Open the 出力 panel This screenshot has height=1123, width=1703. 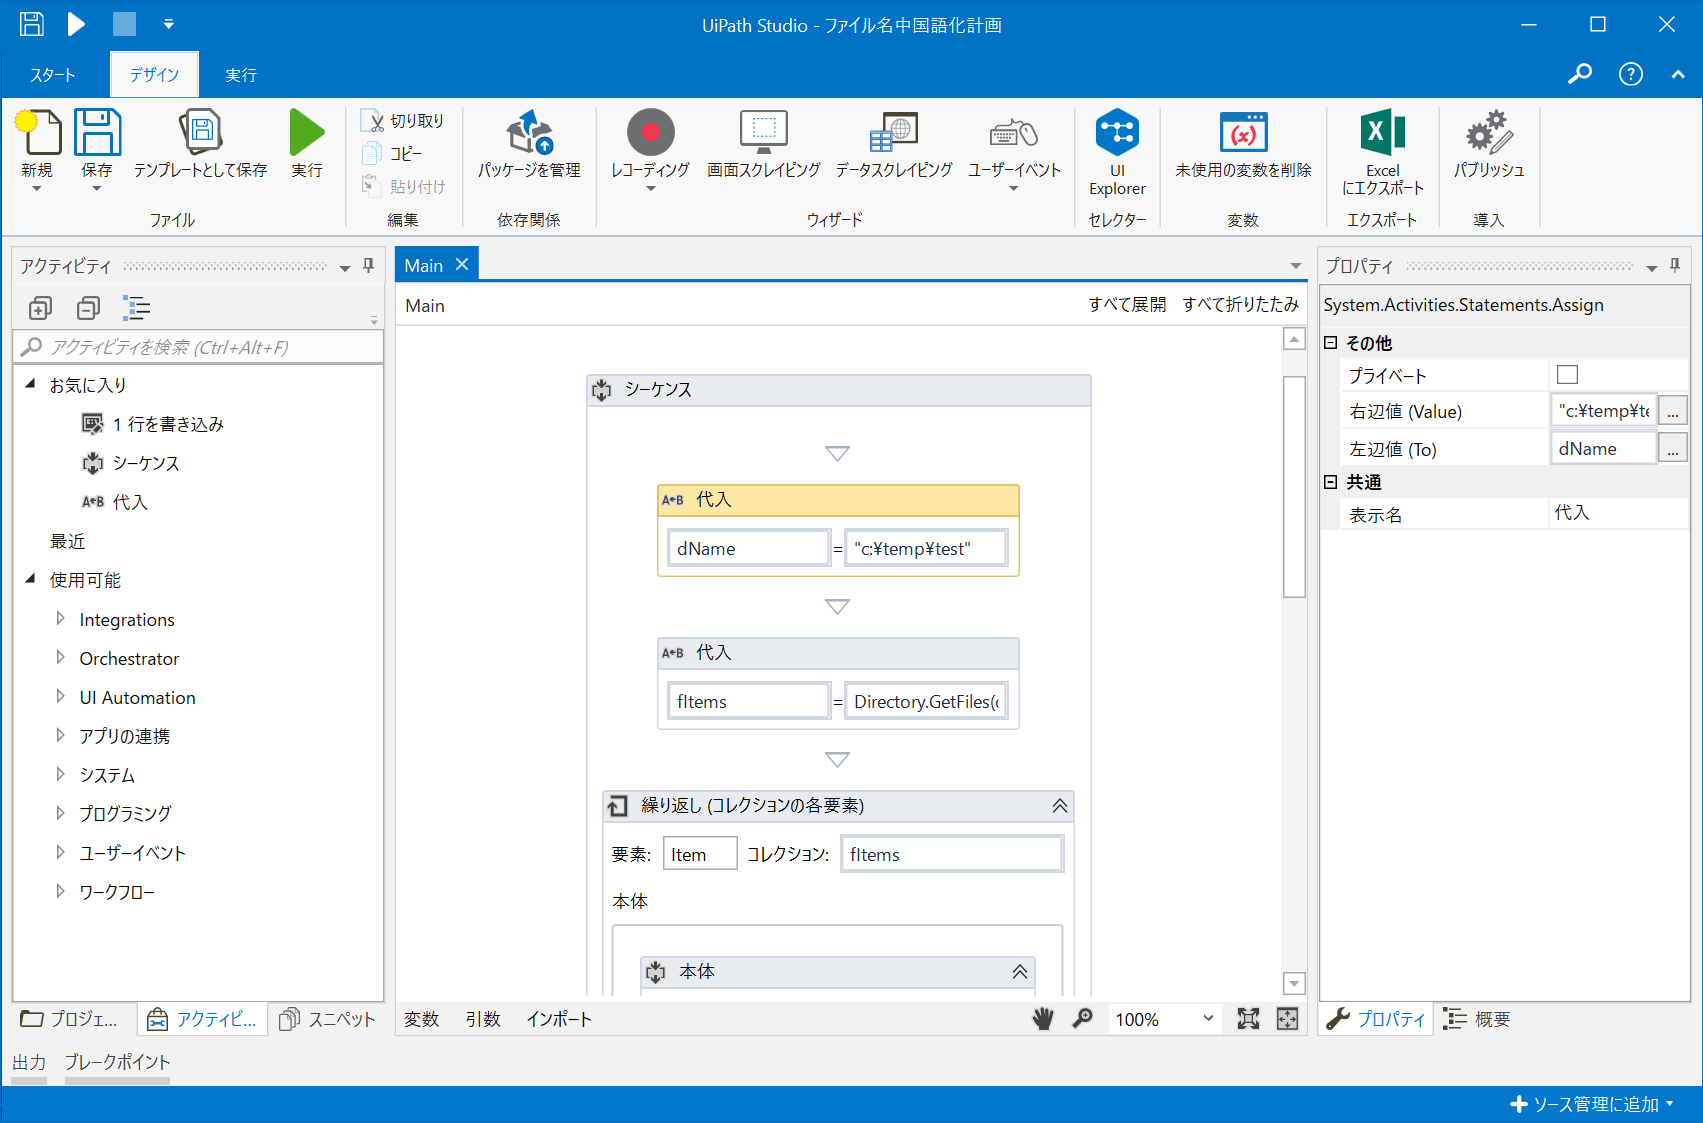click(x=29, y=1062)
